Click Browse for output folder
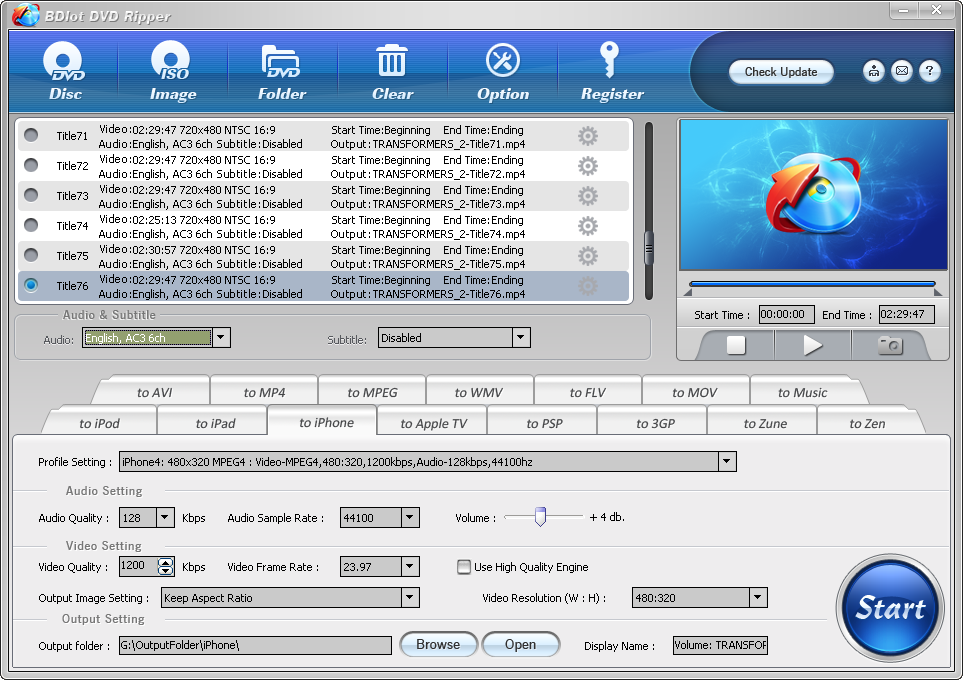 coord(438,644)
